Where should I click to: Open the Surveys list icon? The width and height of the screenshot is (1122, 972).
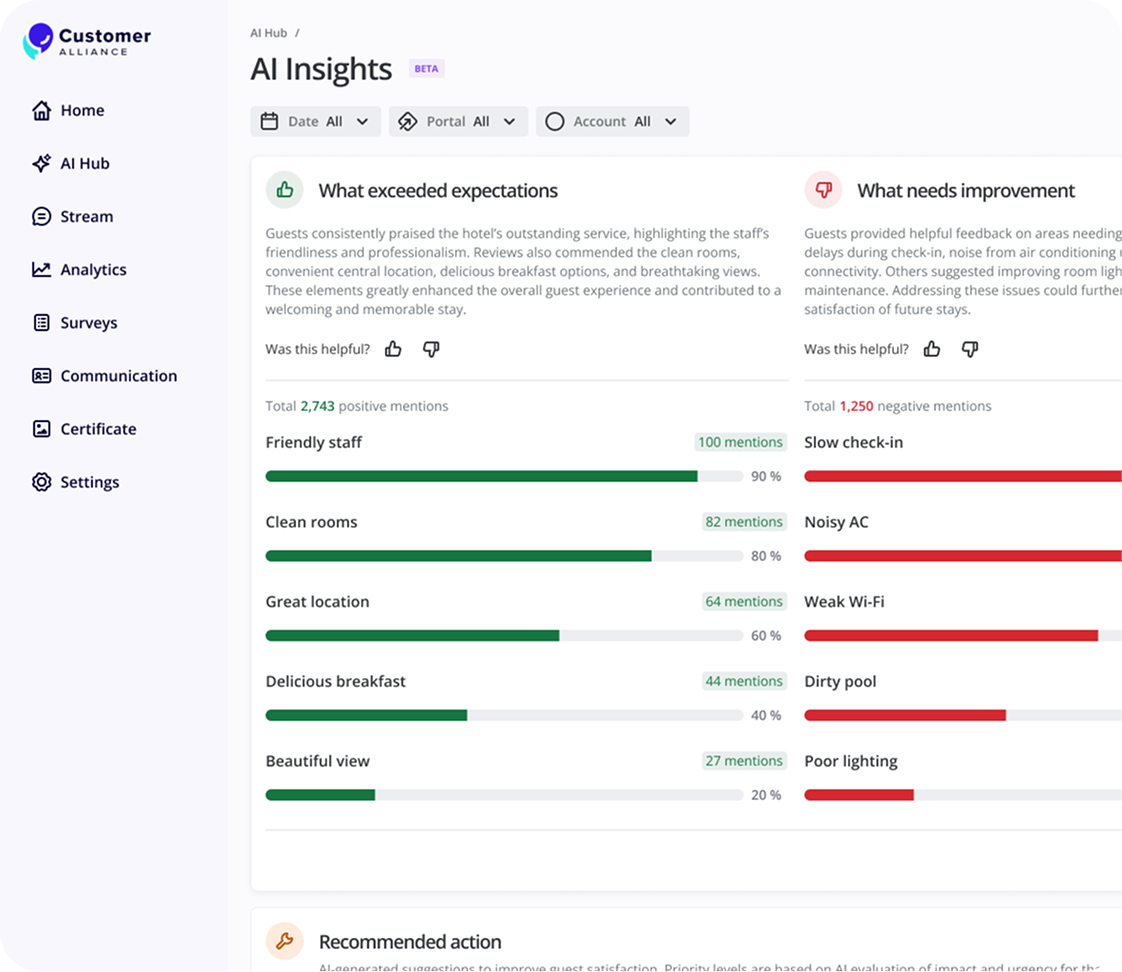click(x=42, y=323)
